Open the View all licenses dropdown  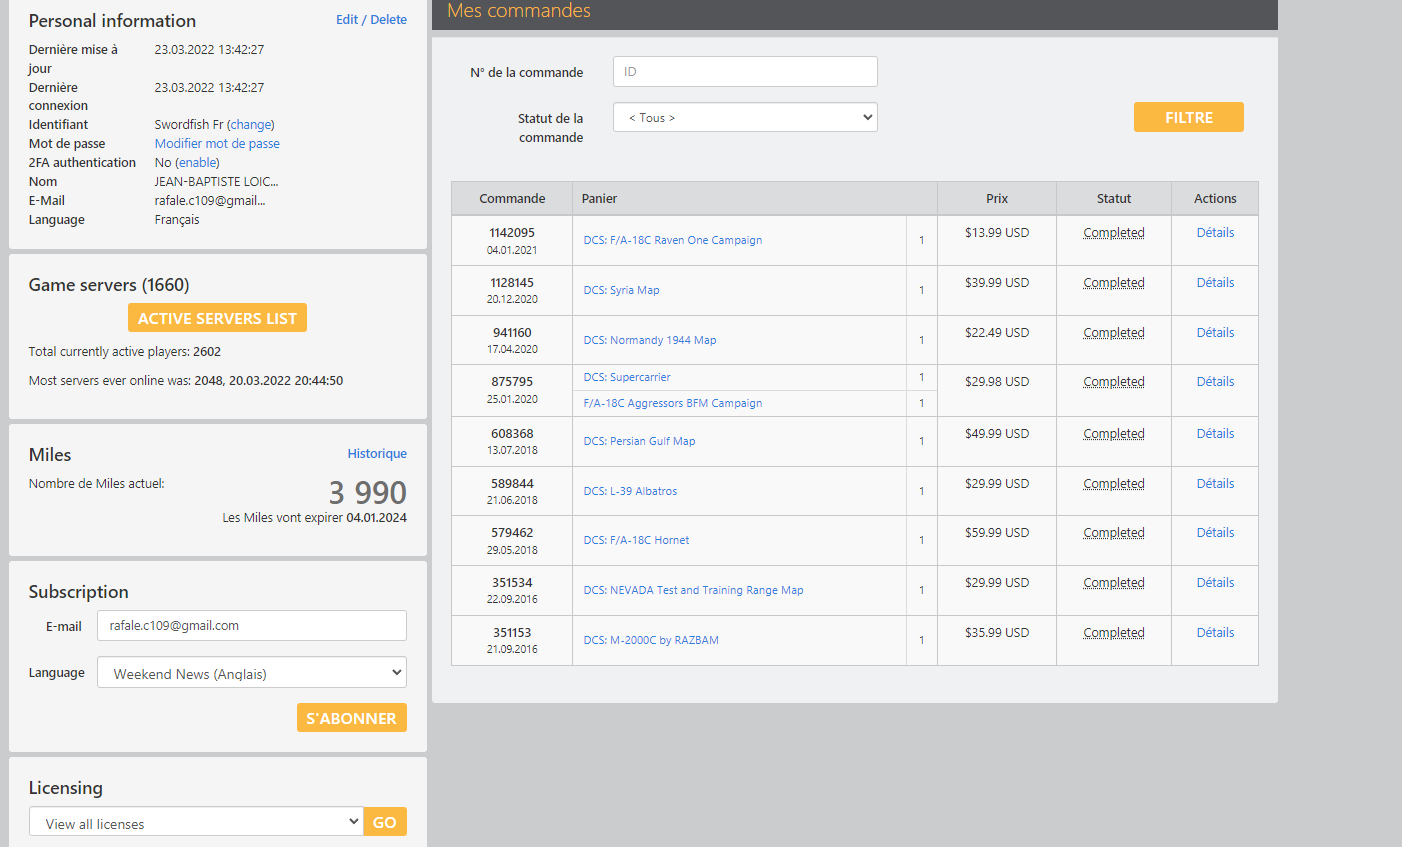point(196,822)
